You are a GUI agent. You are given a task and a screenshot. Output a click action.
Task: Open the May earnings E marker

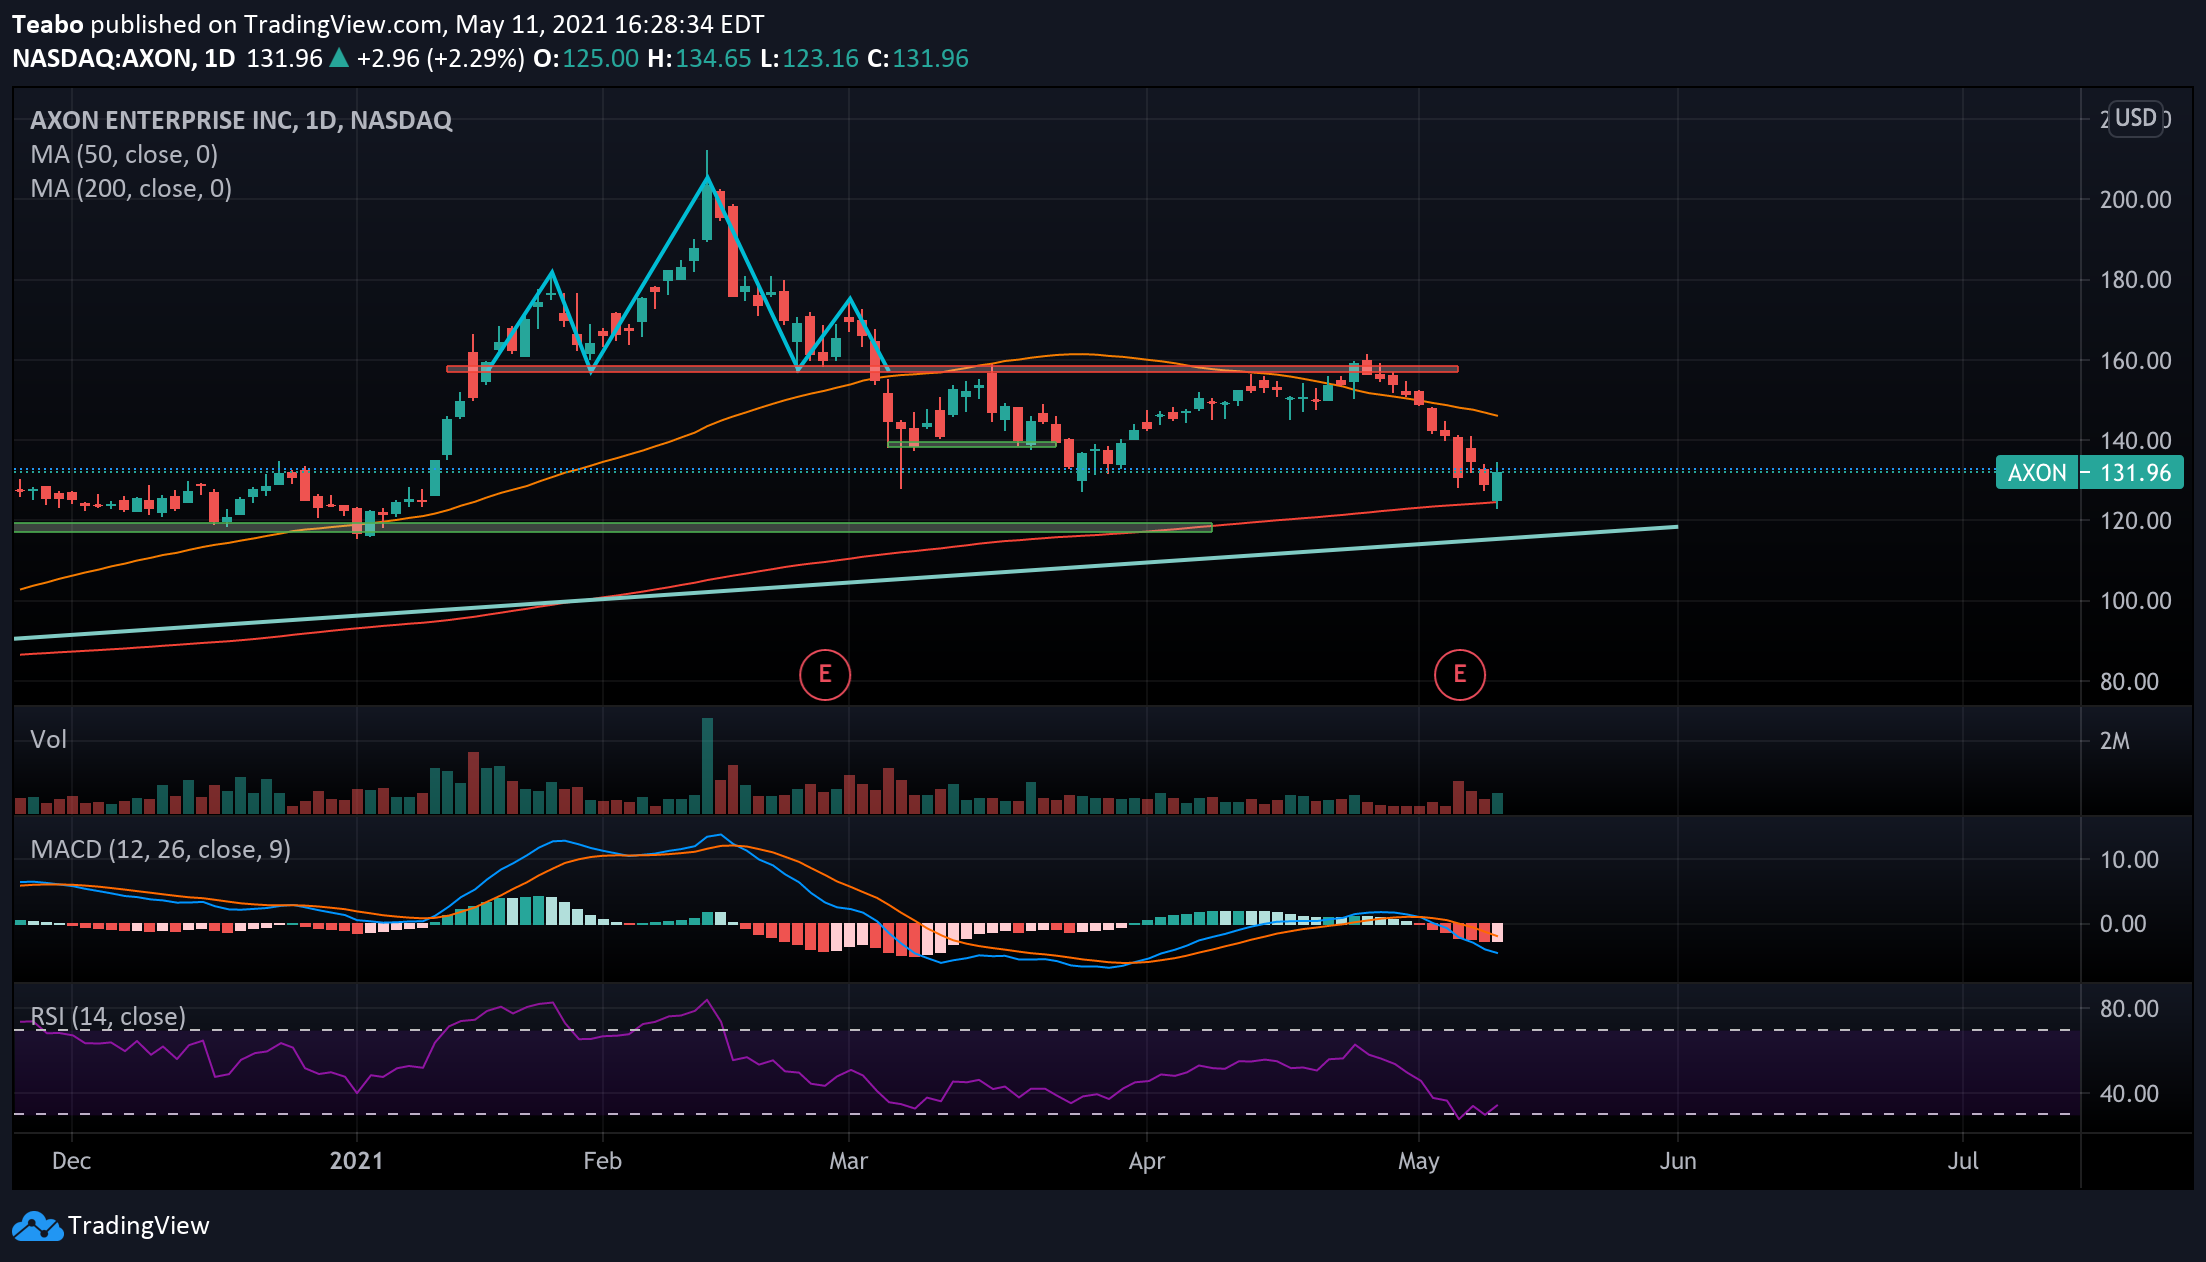click(x=1460, y=675)
